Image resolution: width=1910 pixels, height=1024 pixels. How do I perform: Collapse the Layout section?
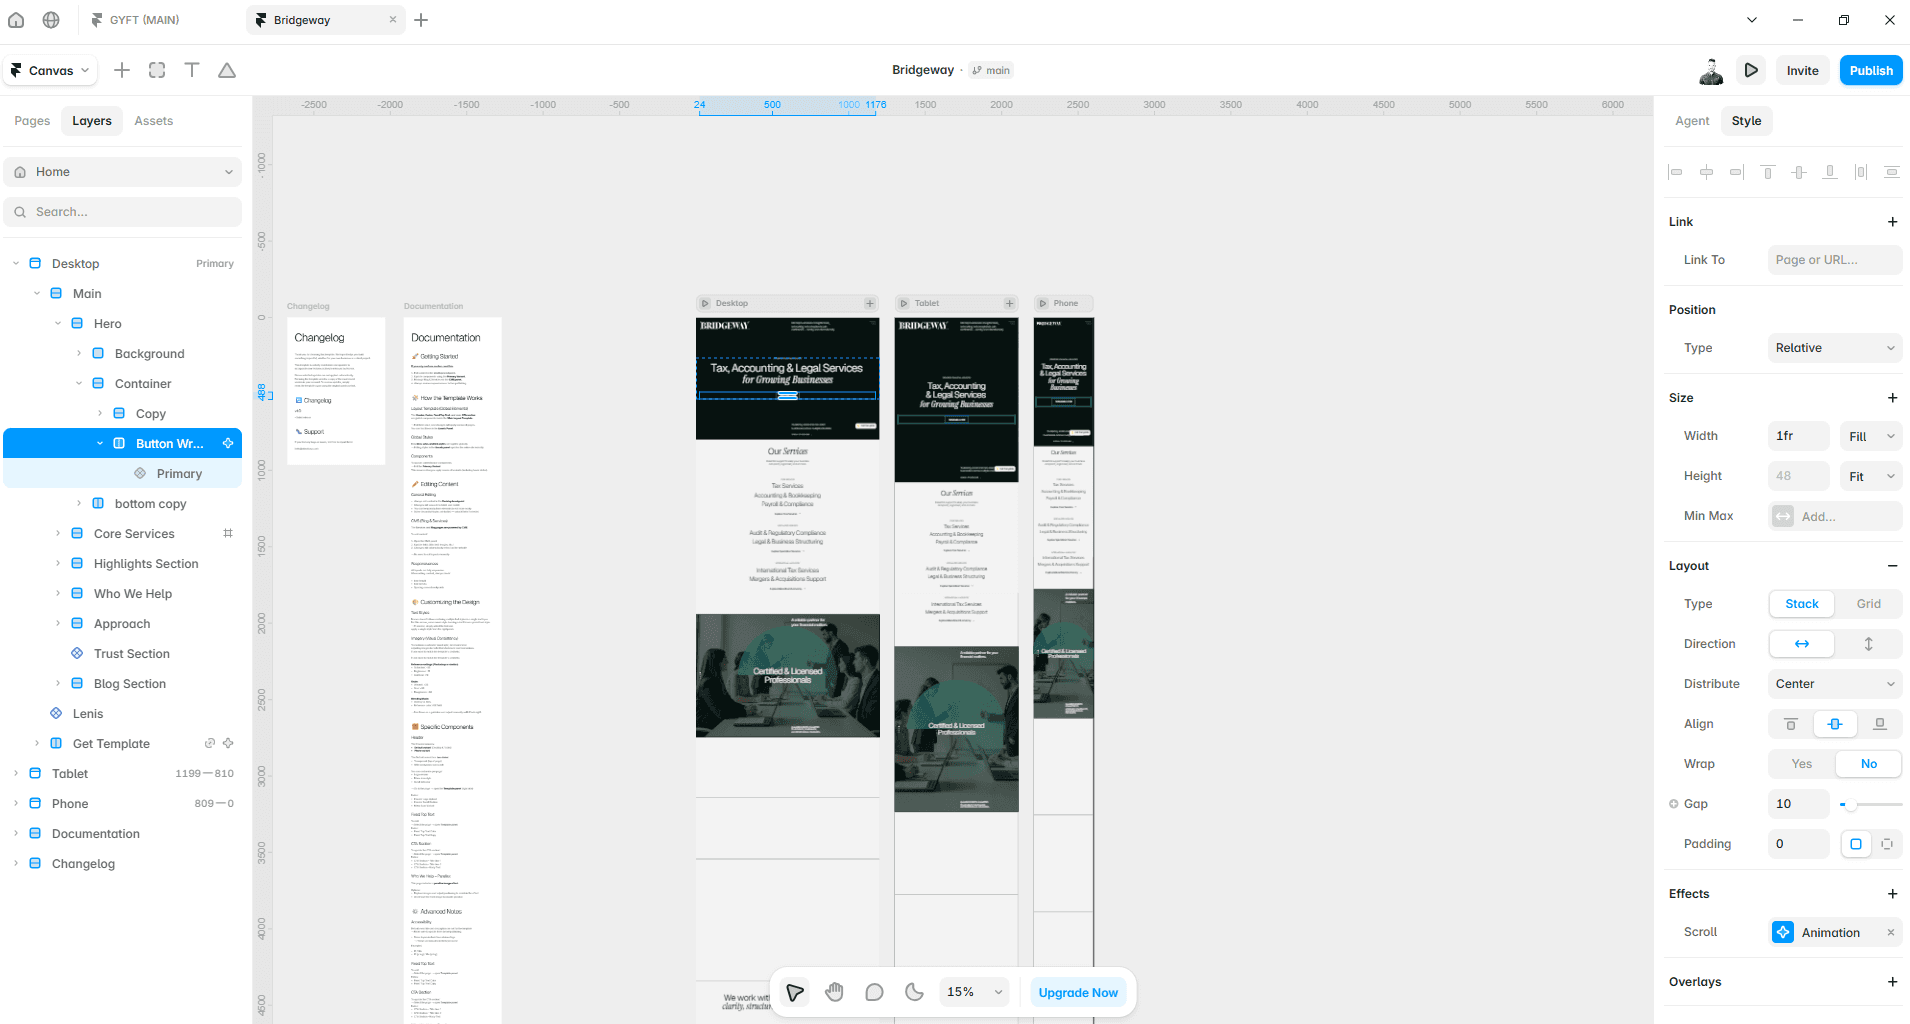click(x=1892, y=566)
